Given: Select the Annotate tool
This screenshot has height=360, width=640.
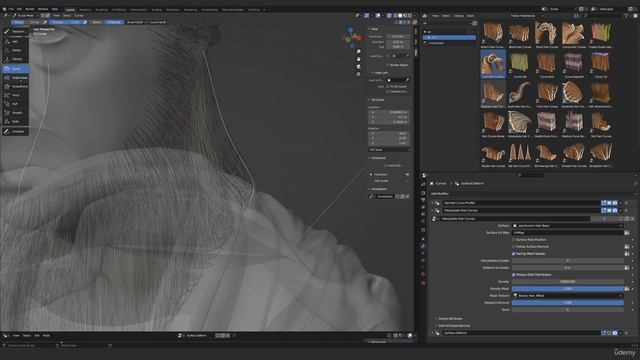Looking at the screenshot, I should pos(16,131).
